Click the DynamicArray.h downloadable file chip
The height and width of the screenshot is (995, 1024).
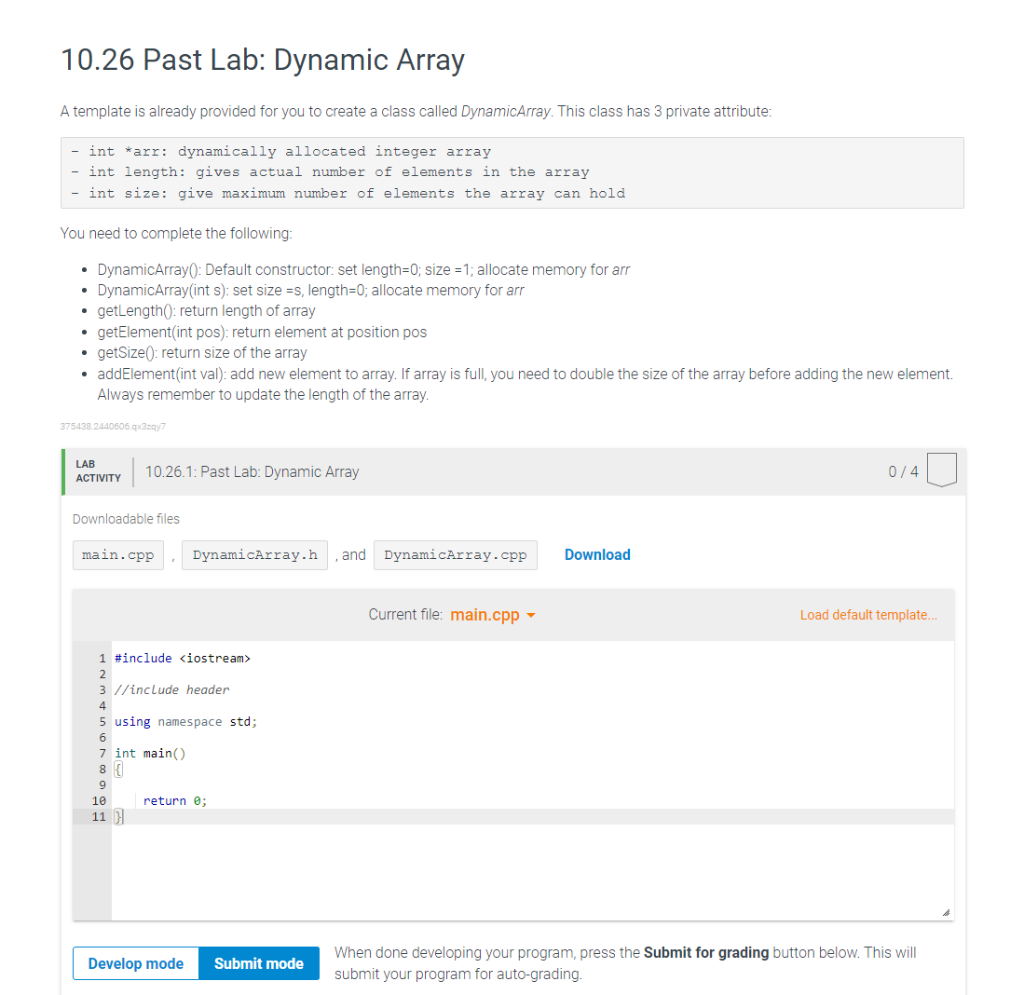click(254, 554)
